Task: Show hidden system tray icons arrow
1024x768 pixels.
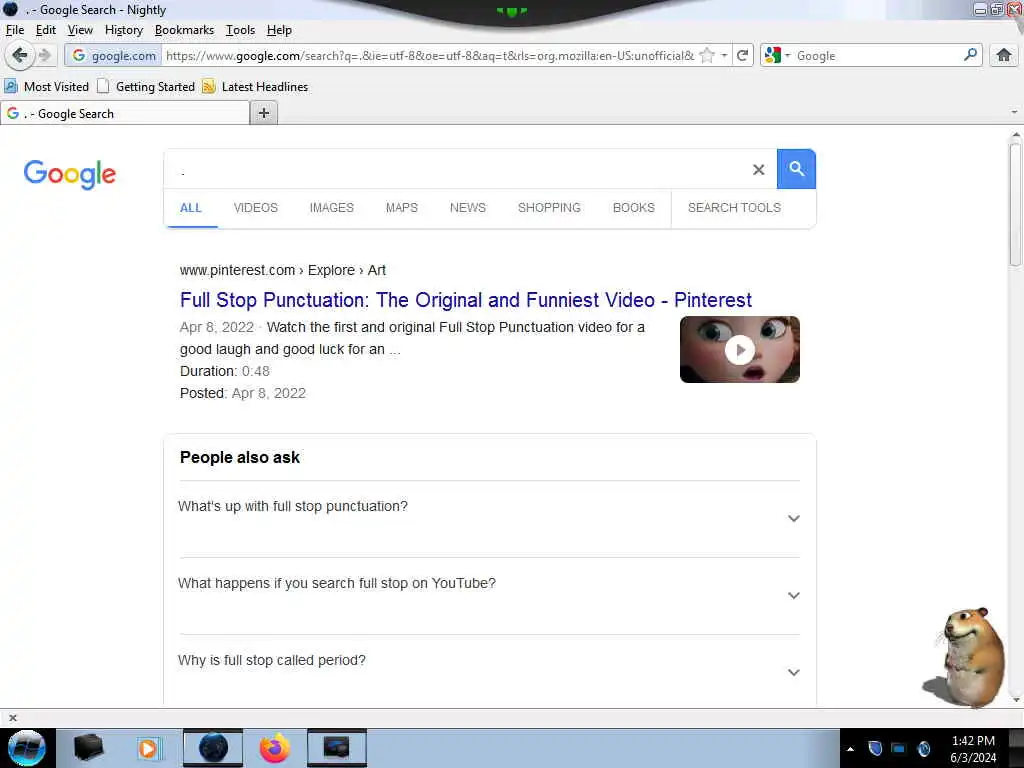Action: tap(850, 749)
